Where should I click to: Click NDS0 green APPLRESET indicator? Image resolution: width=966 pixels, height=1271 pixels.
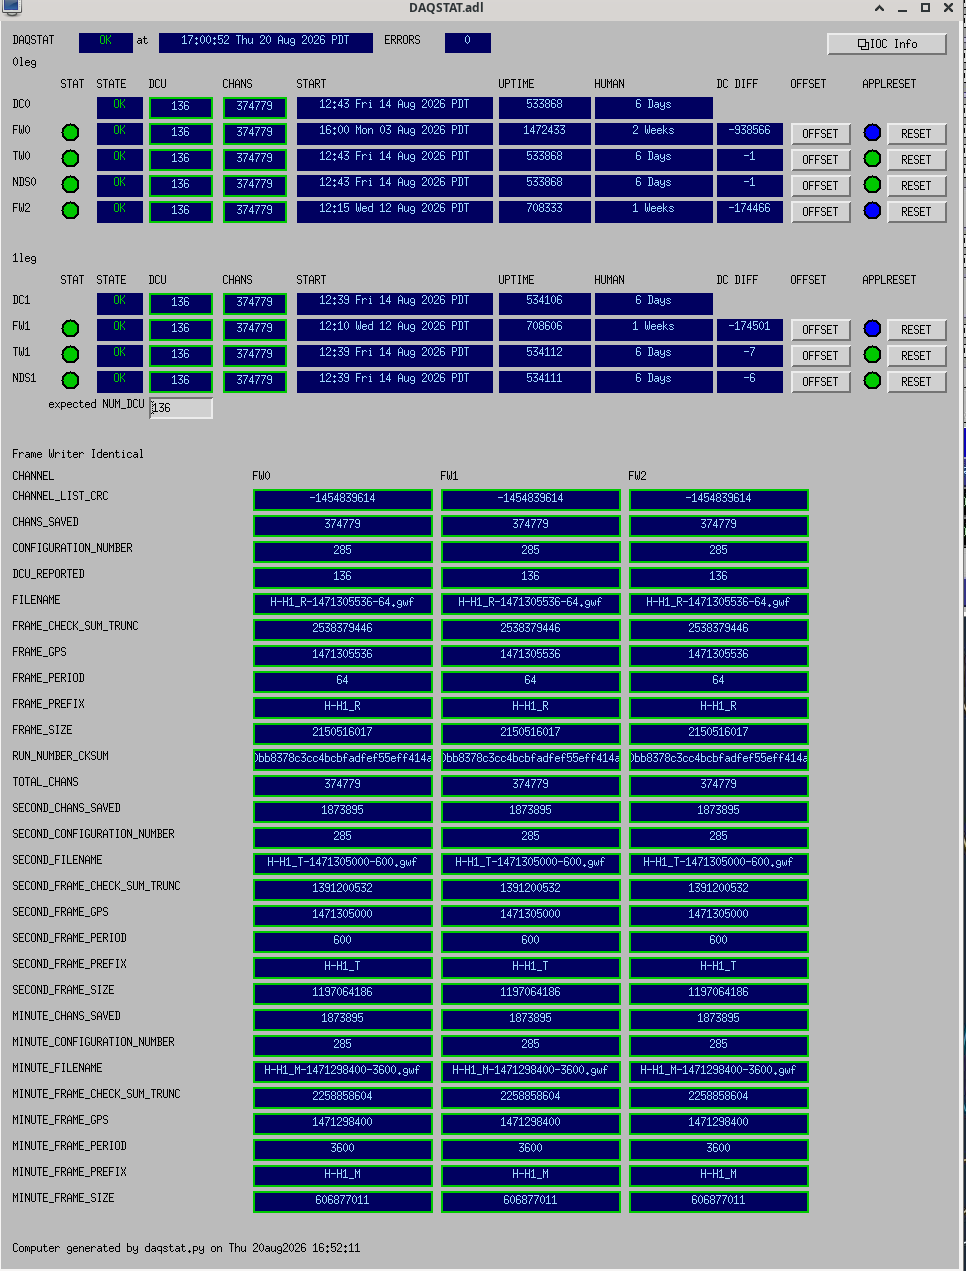tap(872, 184)
